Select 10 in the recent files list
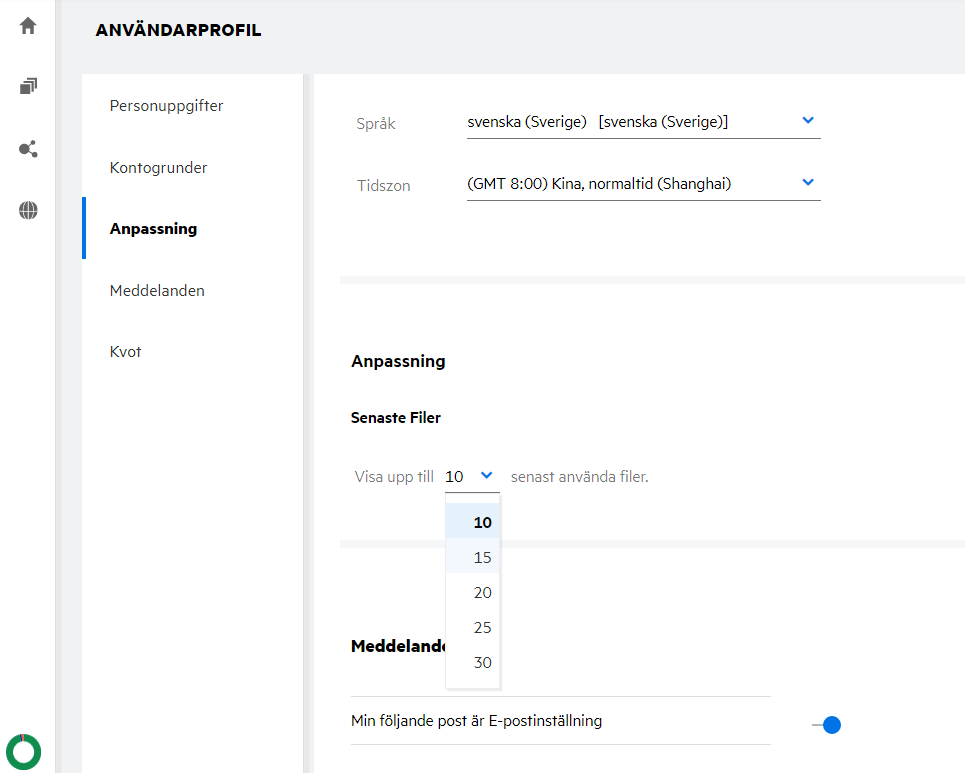This screenshot has height=773, width=965. click(483, 522)
